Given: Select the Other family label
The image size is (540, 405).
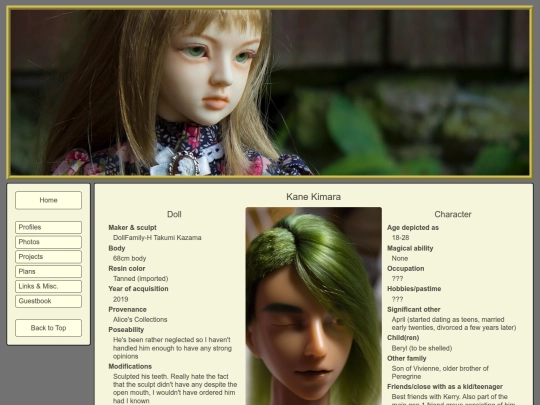Looking at the screenshot, I should [x=407, y=359].
